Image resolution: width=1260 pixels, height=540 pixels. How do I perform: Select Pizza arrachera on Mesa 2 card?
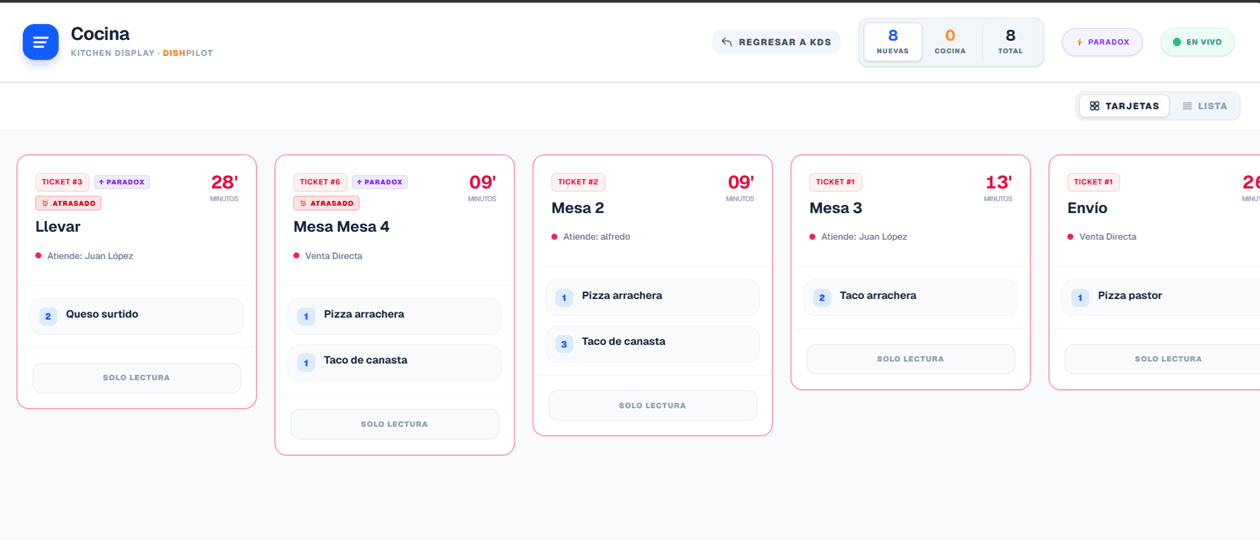(653, 297)
